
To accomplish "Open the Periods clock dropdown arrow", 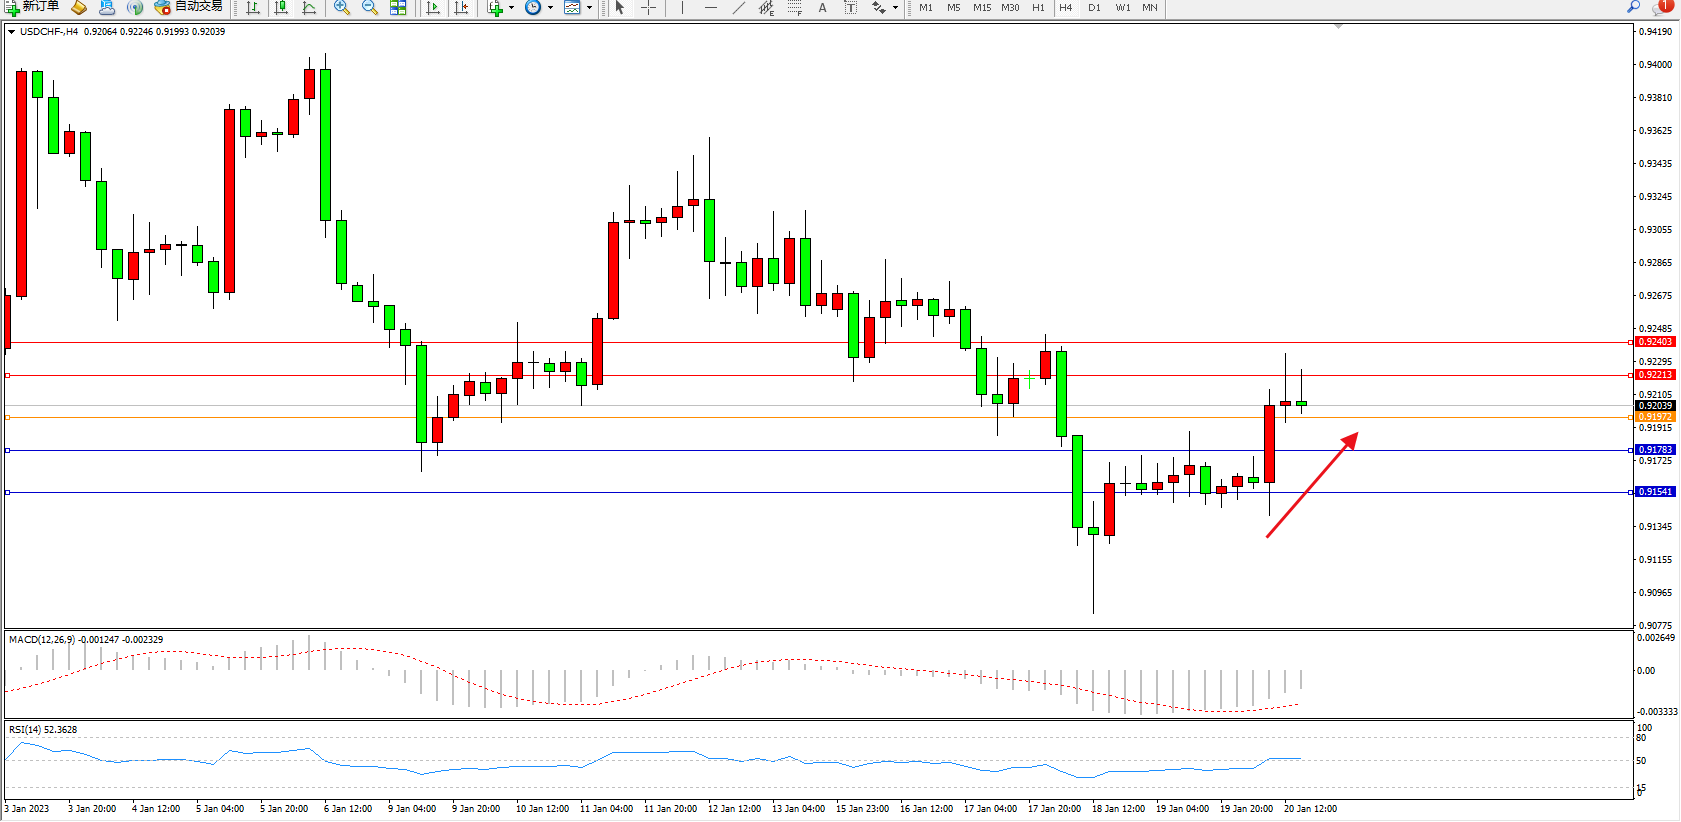I will pos(550,8).
